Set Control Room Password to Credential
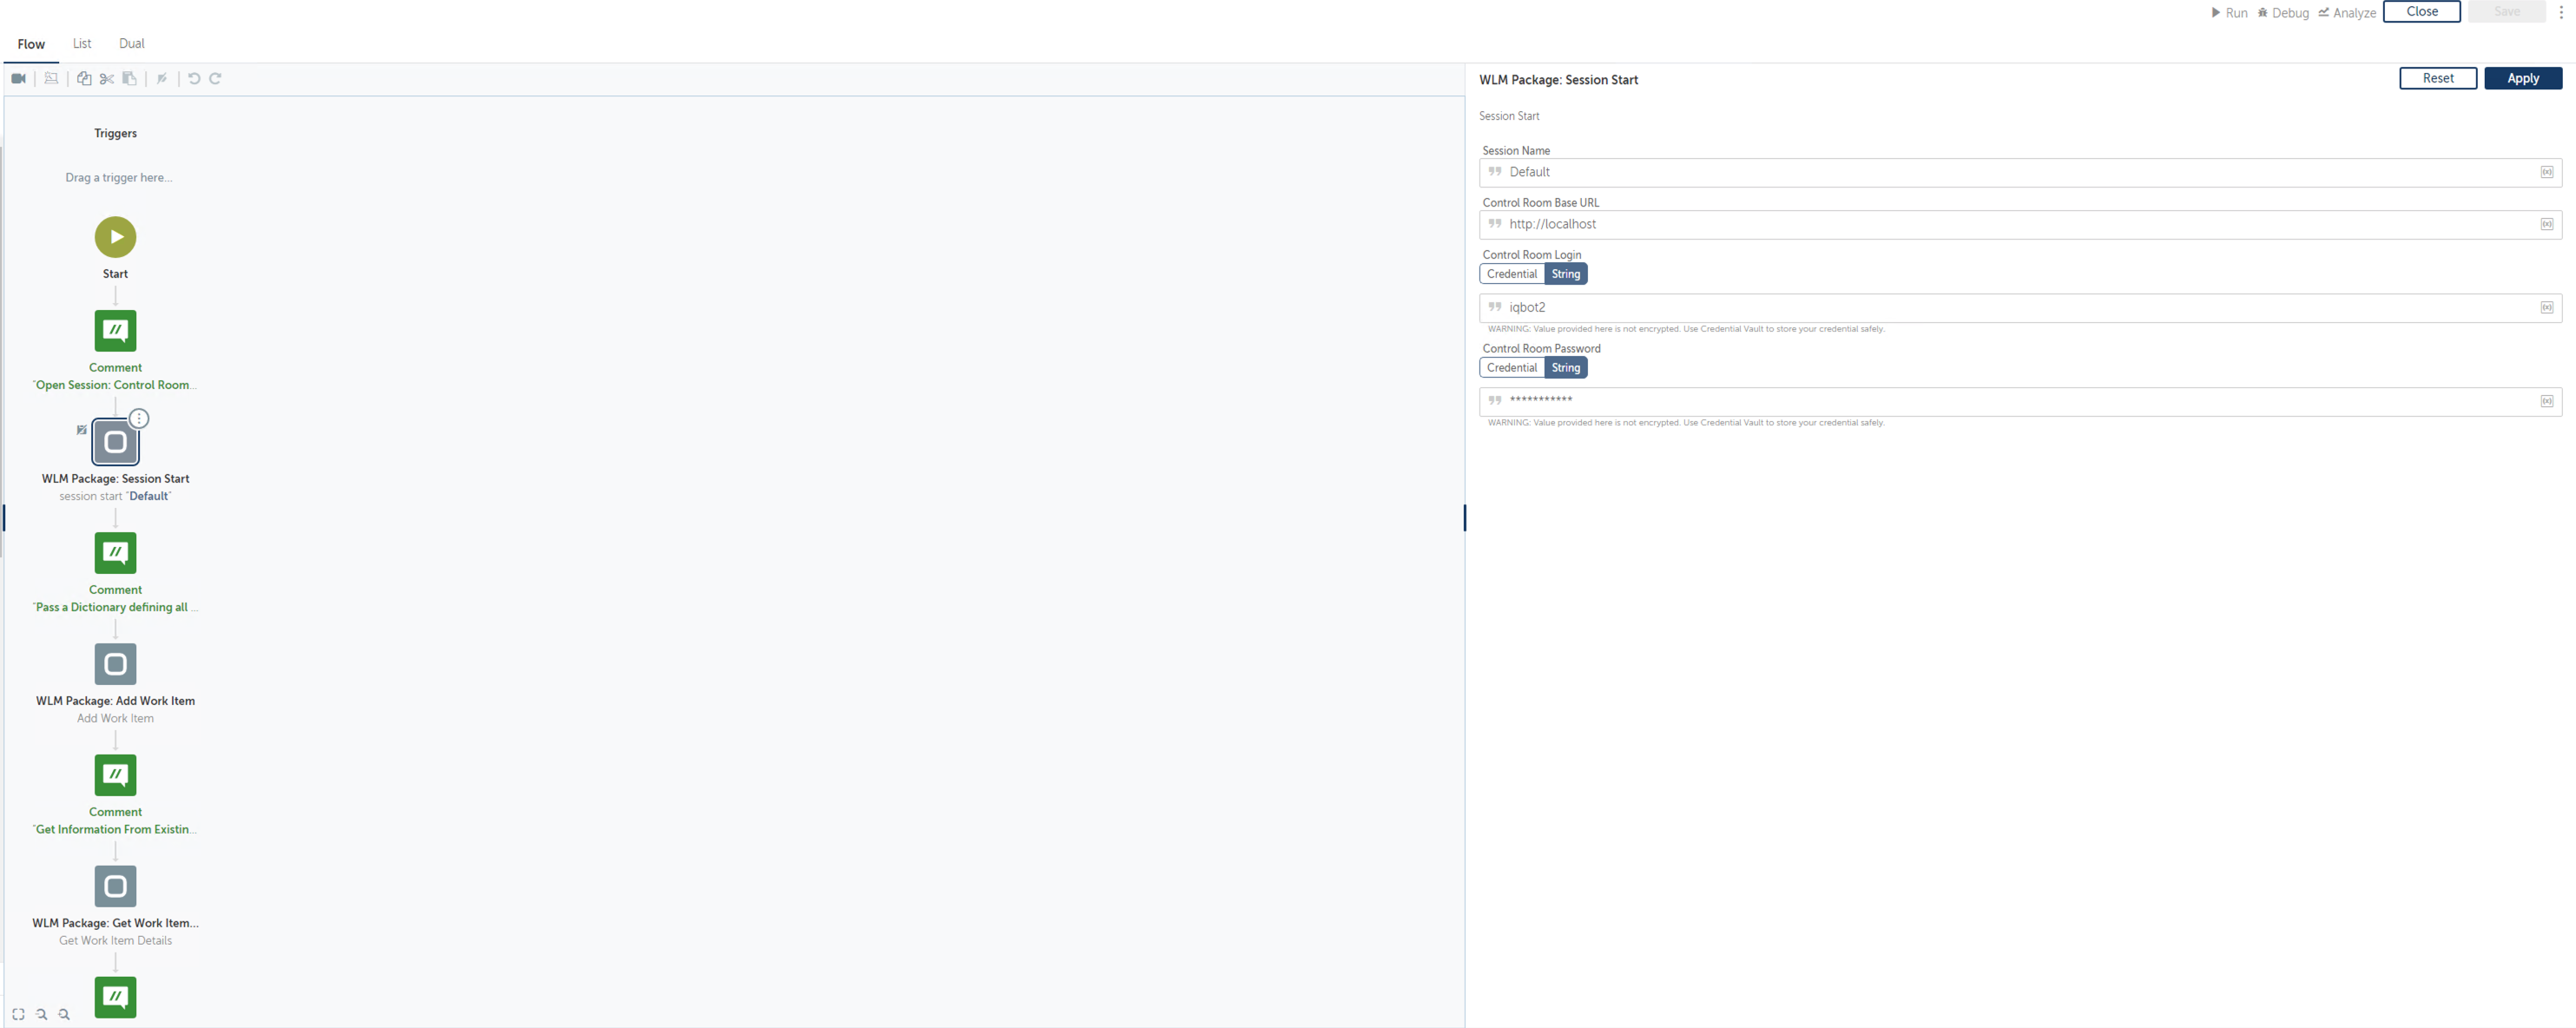The image size is (2576, 1028). [x=1511, y=368]
